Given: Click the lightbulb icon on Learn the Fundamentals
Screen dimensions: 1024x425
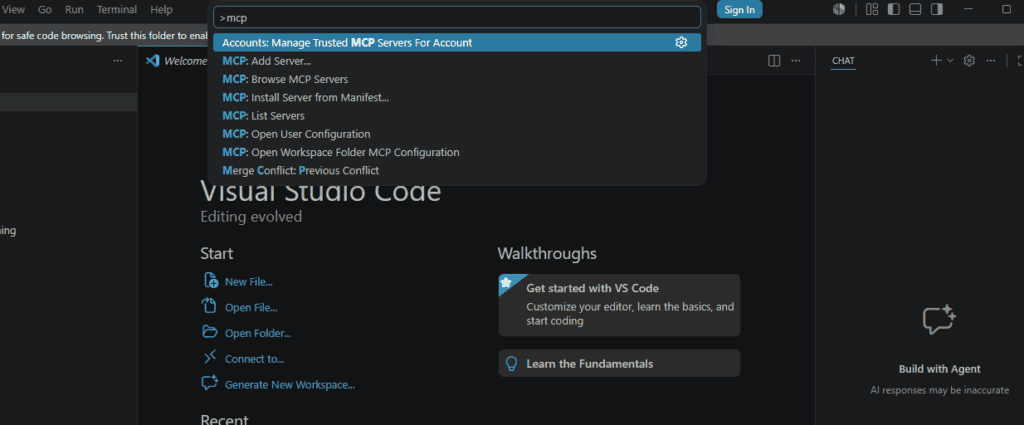Looking at the screenshot, I should 512,364.
